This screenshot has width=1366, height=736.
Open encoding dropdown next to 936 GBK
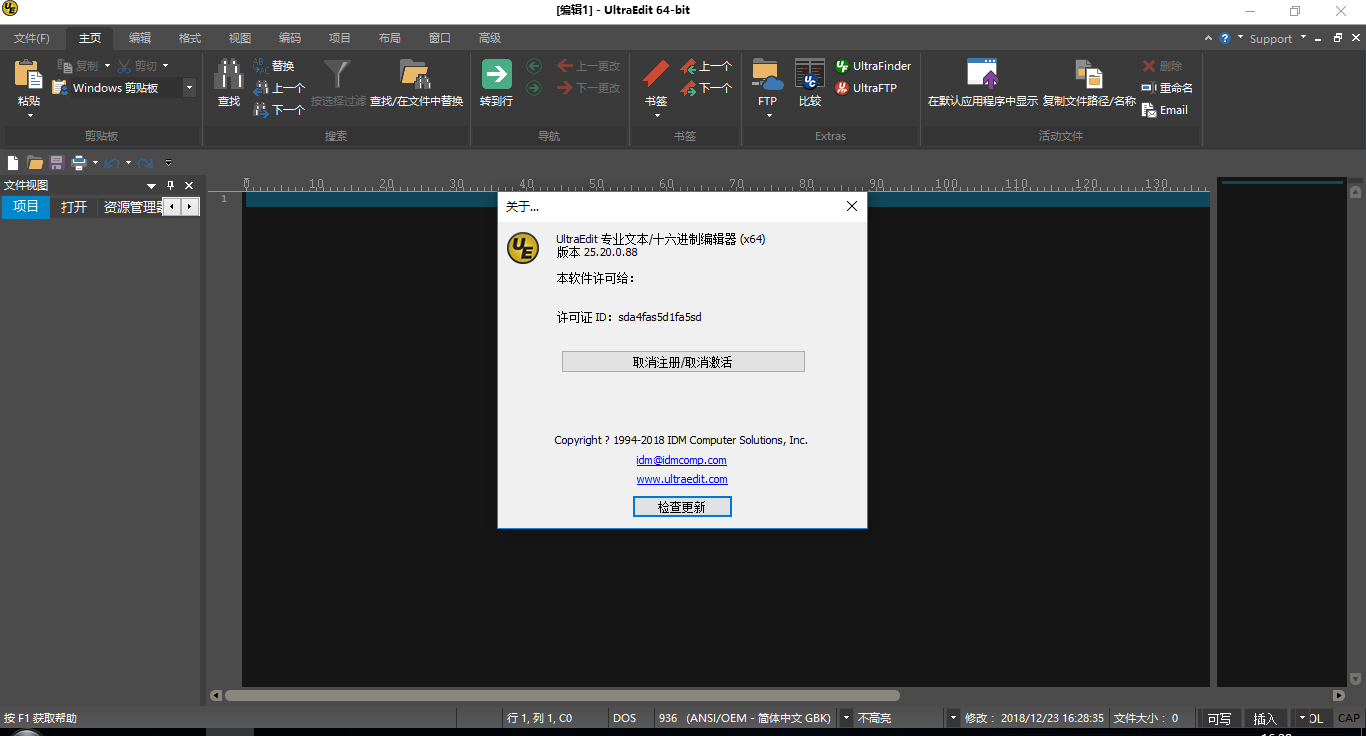coord(846,718)
